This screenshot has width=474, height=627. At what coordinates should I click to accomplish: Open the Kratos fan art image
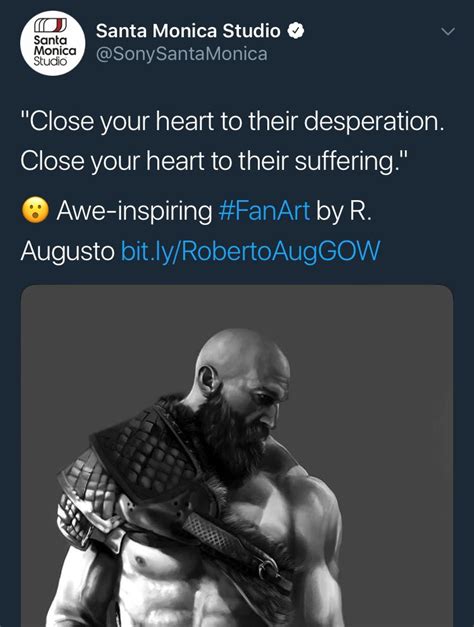[x=237, y=456]
